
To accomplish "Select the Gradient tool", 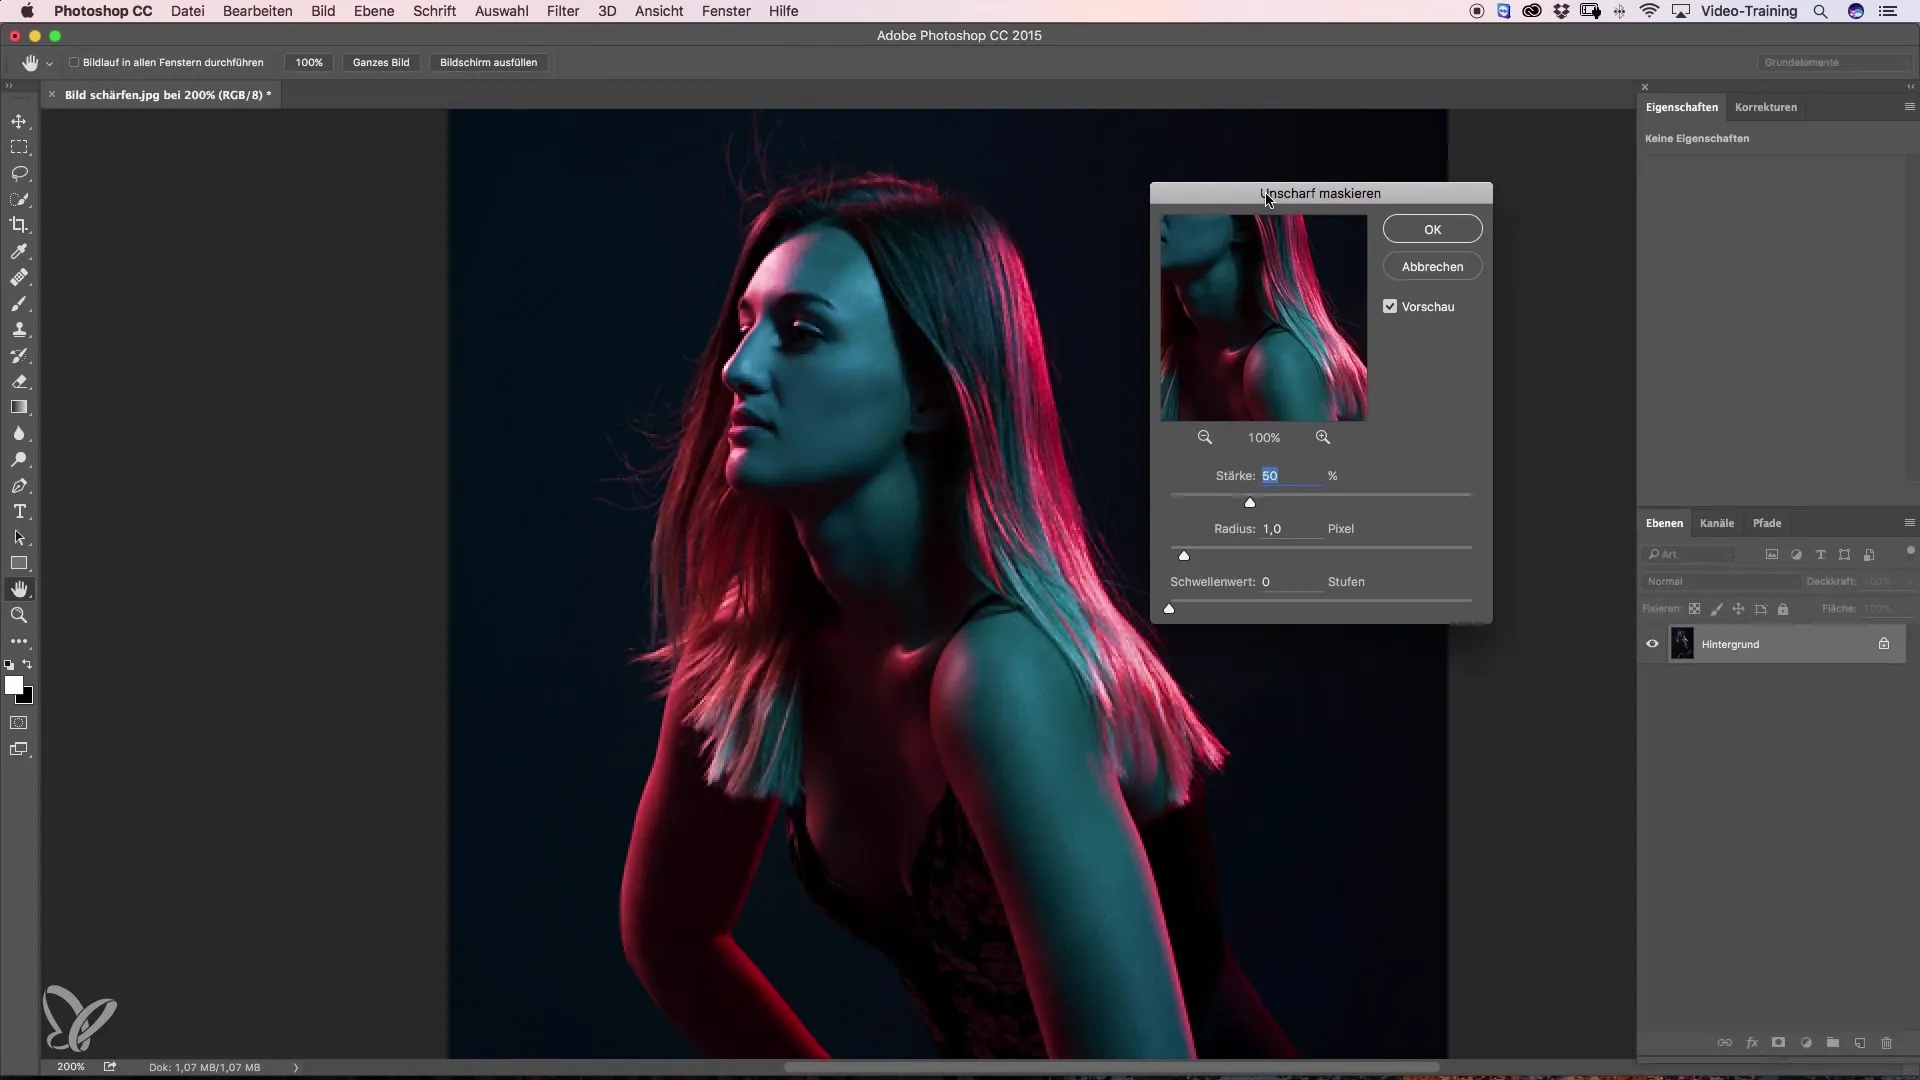I will 19,407.
